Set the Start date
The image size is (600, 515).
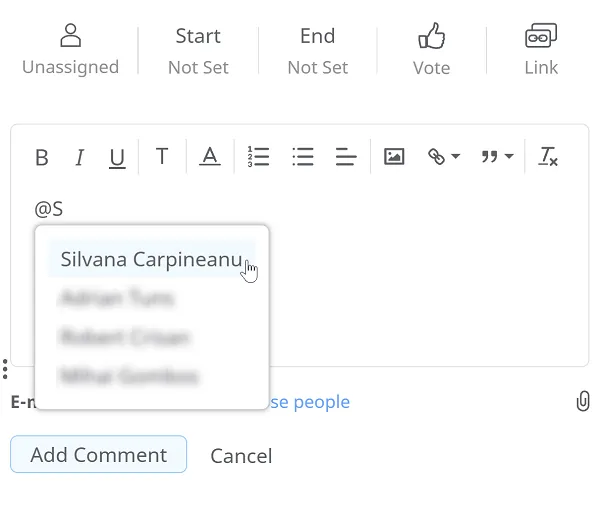198,50
